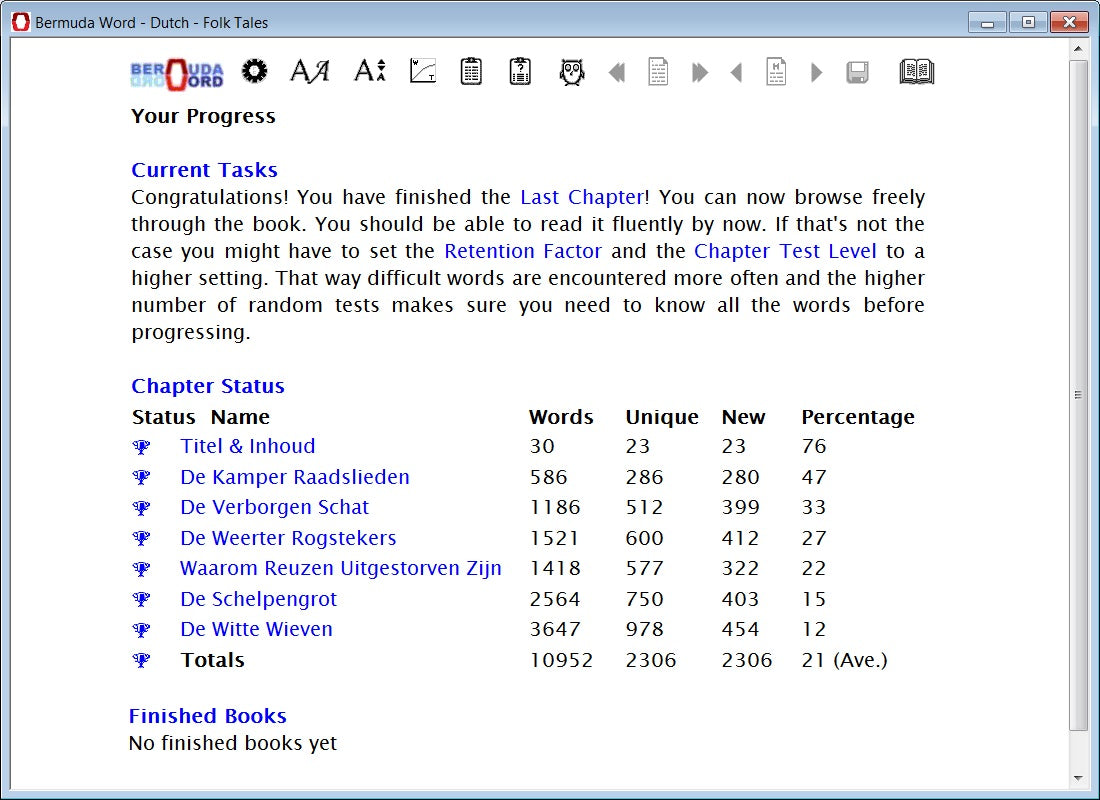The height and width of the screenshot is (800, 1100).
Task: Go to De Verborgen Schat chapter
Action: tap(275, 507)
